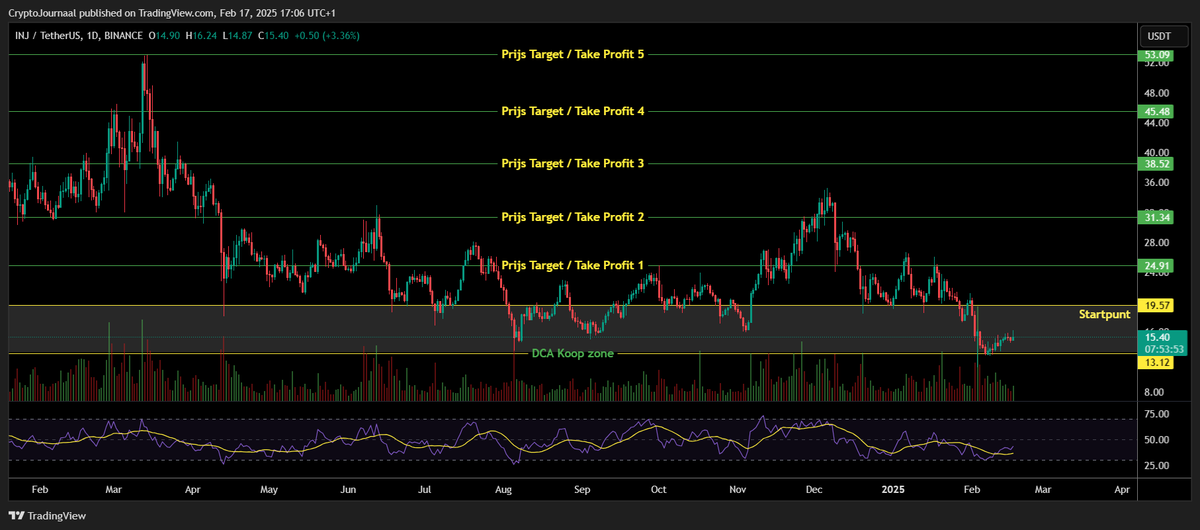Click the low value L14.87
Viewport: 1200px width, 530px height.
pyautogui.click(x=239, y=35)
